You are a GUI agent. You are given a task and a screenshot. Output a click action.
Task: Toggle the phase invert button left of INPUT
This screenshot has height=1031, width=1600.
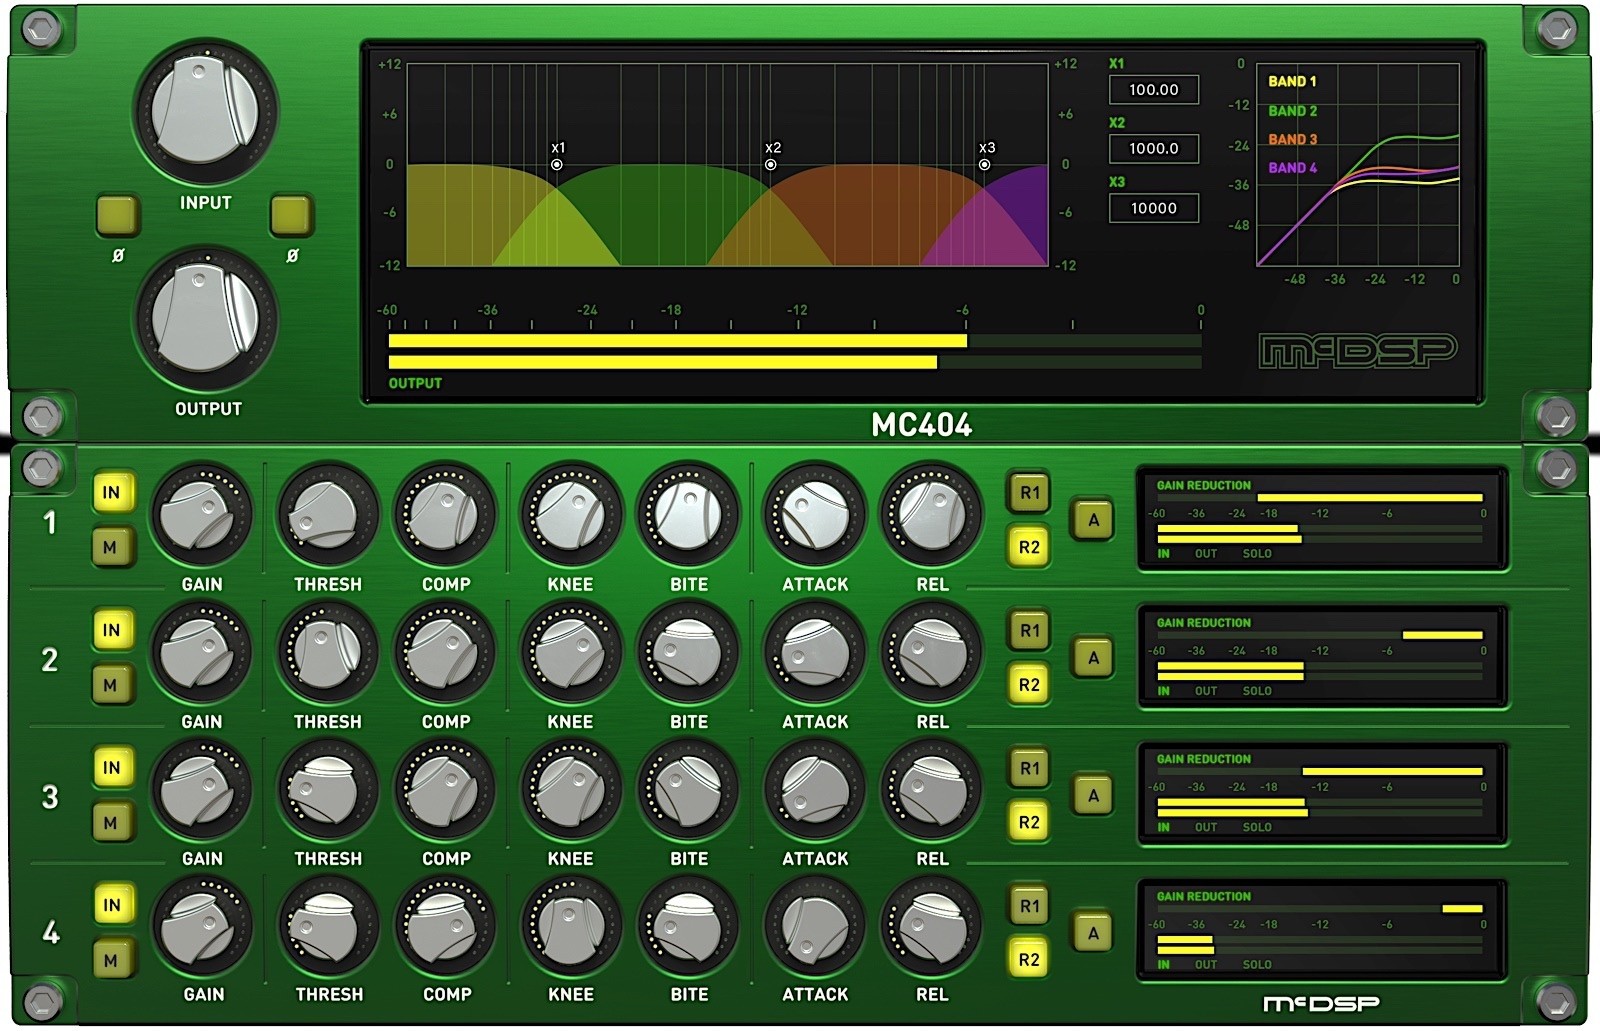(x=118, y=215)
